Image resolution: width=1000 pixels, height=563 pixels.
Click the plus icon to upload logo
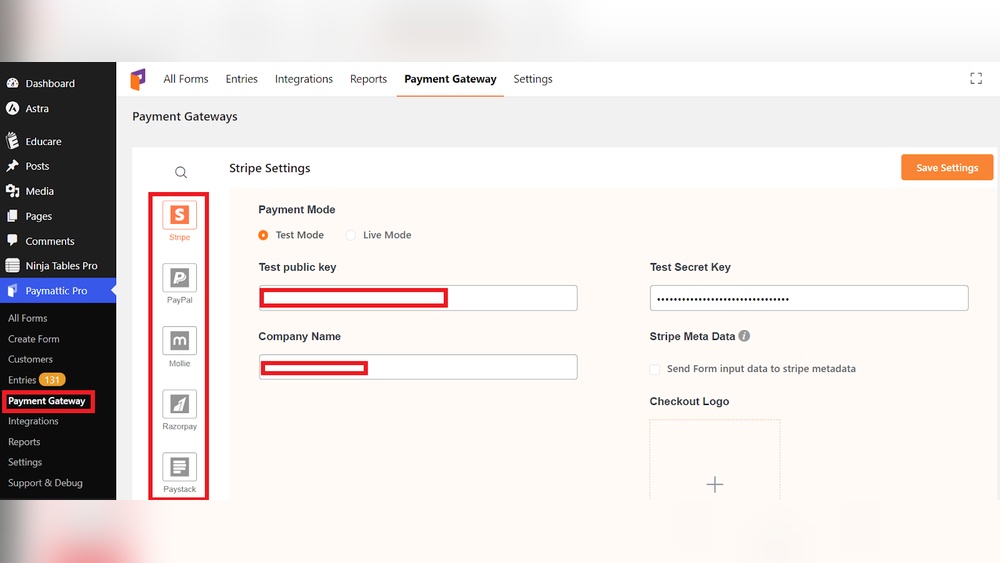(x=715, y=485)
